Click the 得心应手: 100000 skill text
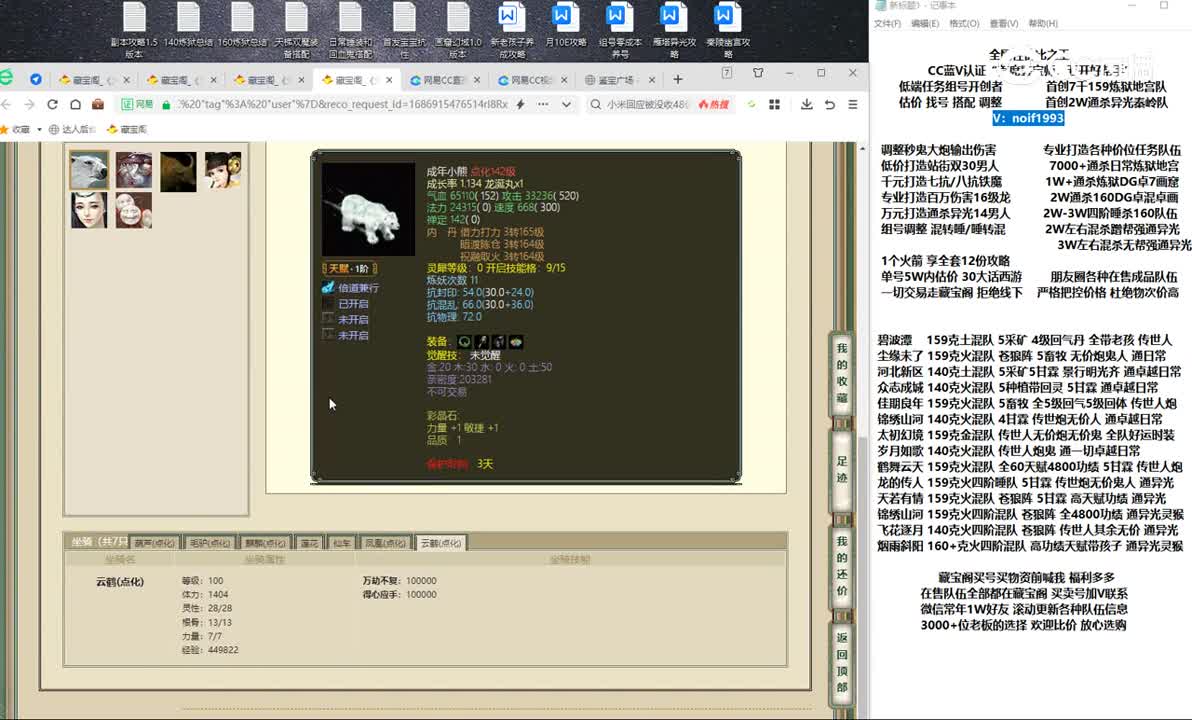The image size is (1192, 720). coord(399,594)
